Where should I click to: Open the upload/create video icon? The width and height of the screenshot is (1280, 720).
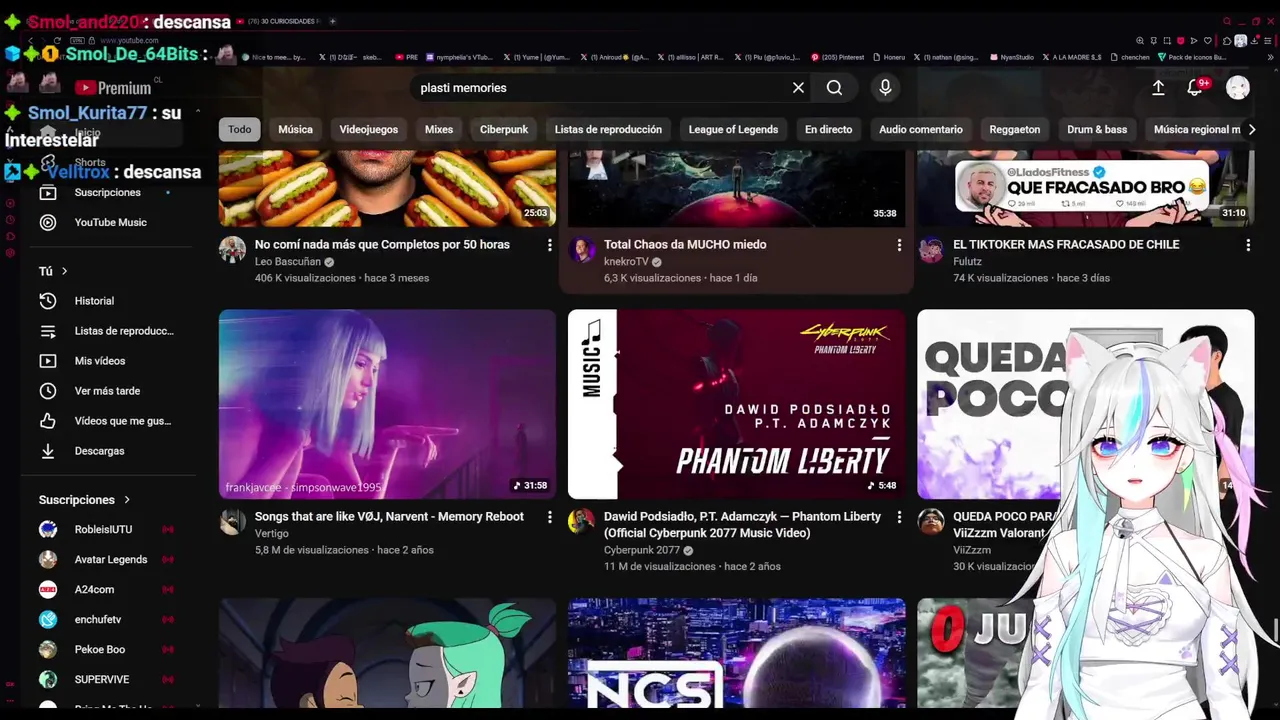(x=1158, y=88)
